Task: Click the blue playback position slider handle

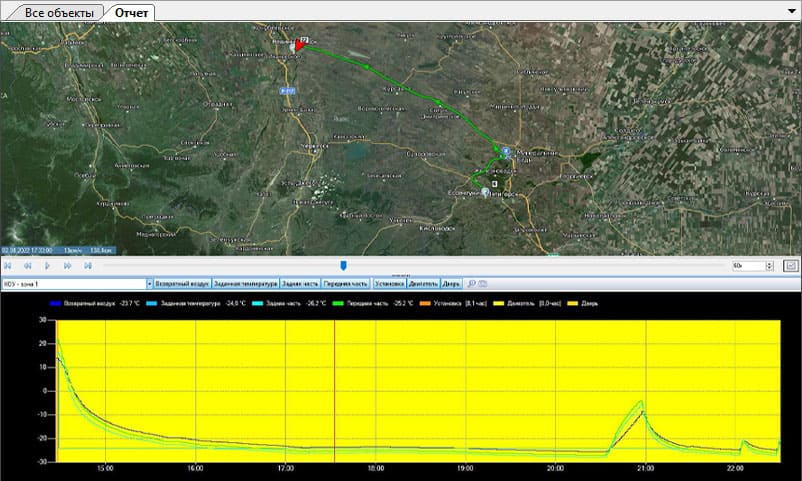Action: coord(343,265)
